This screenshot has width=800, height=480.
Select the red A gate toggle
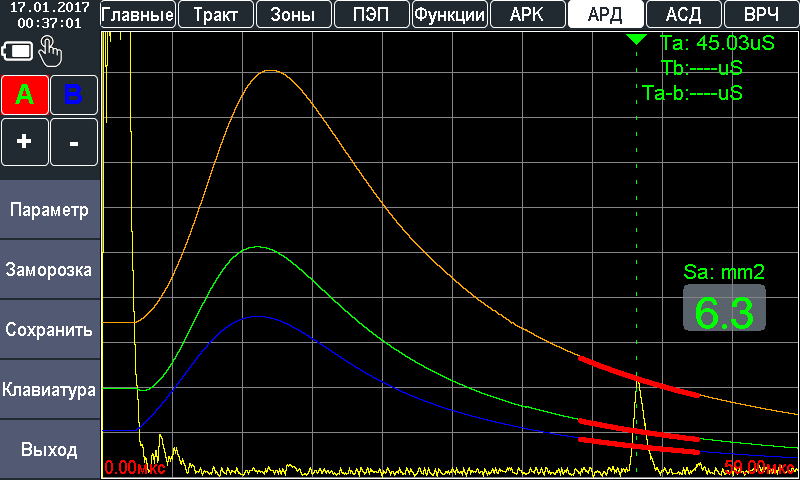click(x=25, y=95)
